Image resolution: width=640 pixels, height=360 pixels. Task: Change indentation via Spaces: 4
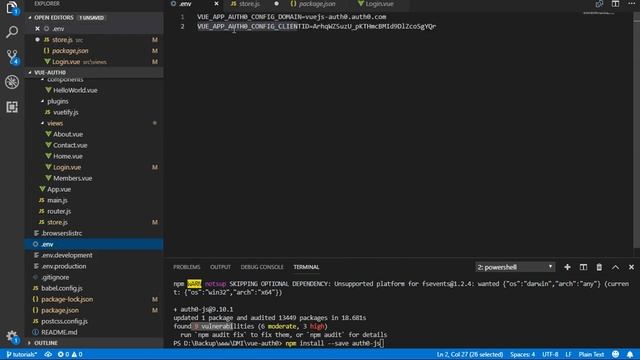[522, 354]
